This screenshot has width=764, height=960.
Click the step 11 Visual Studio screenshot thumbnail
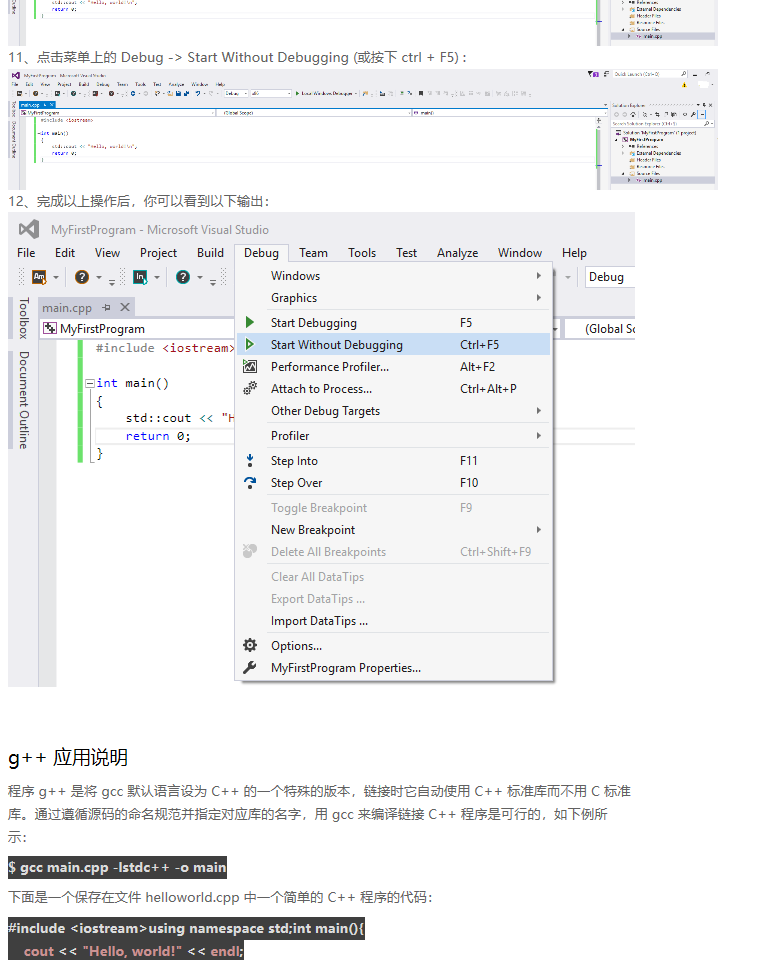362,129
